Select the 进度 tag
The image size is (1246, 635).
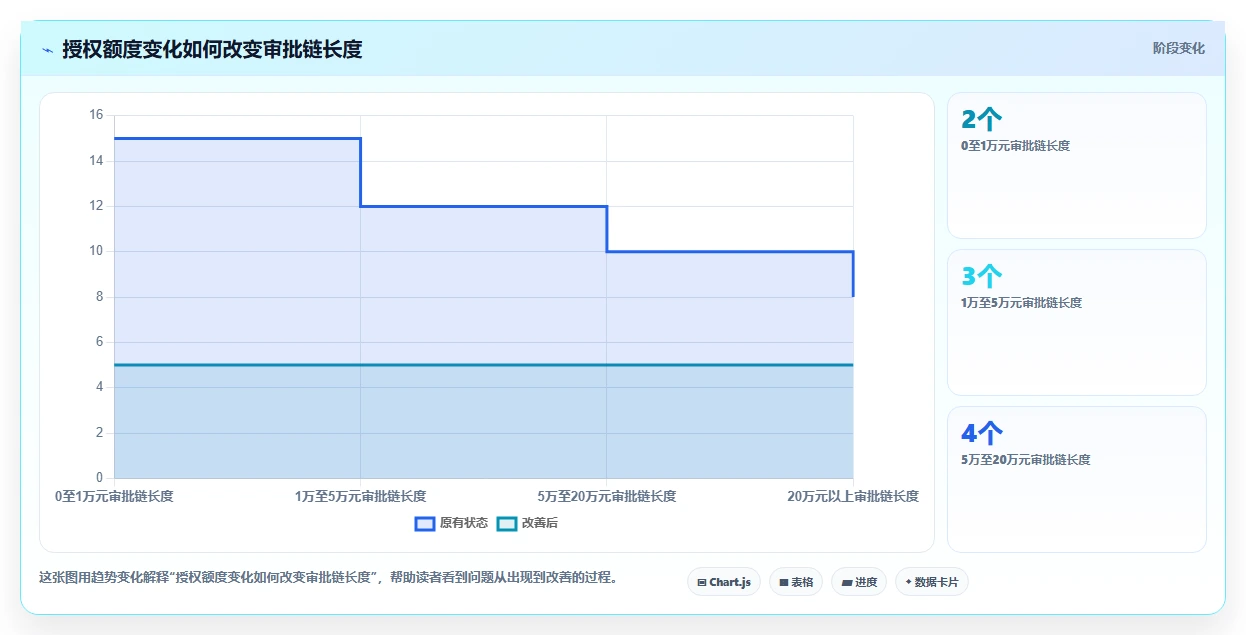click(x=859, y=582)
